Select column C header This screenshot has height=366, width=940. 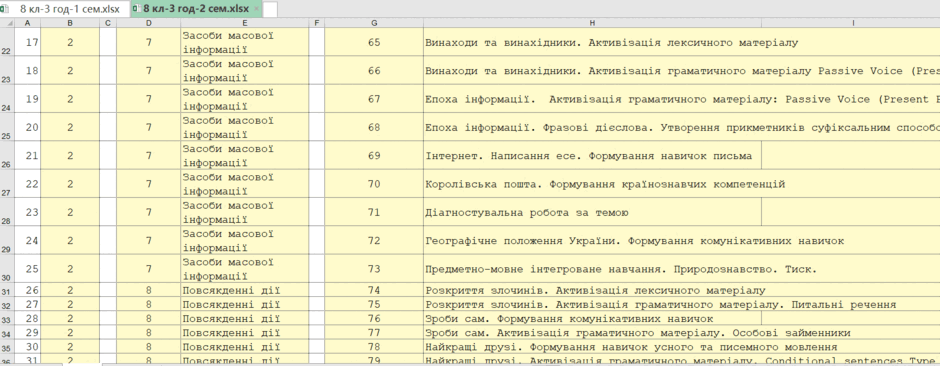[x=108, y=23]
